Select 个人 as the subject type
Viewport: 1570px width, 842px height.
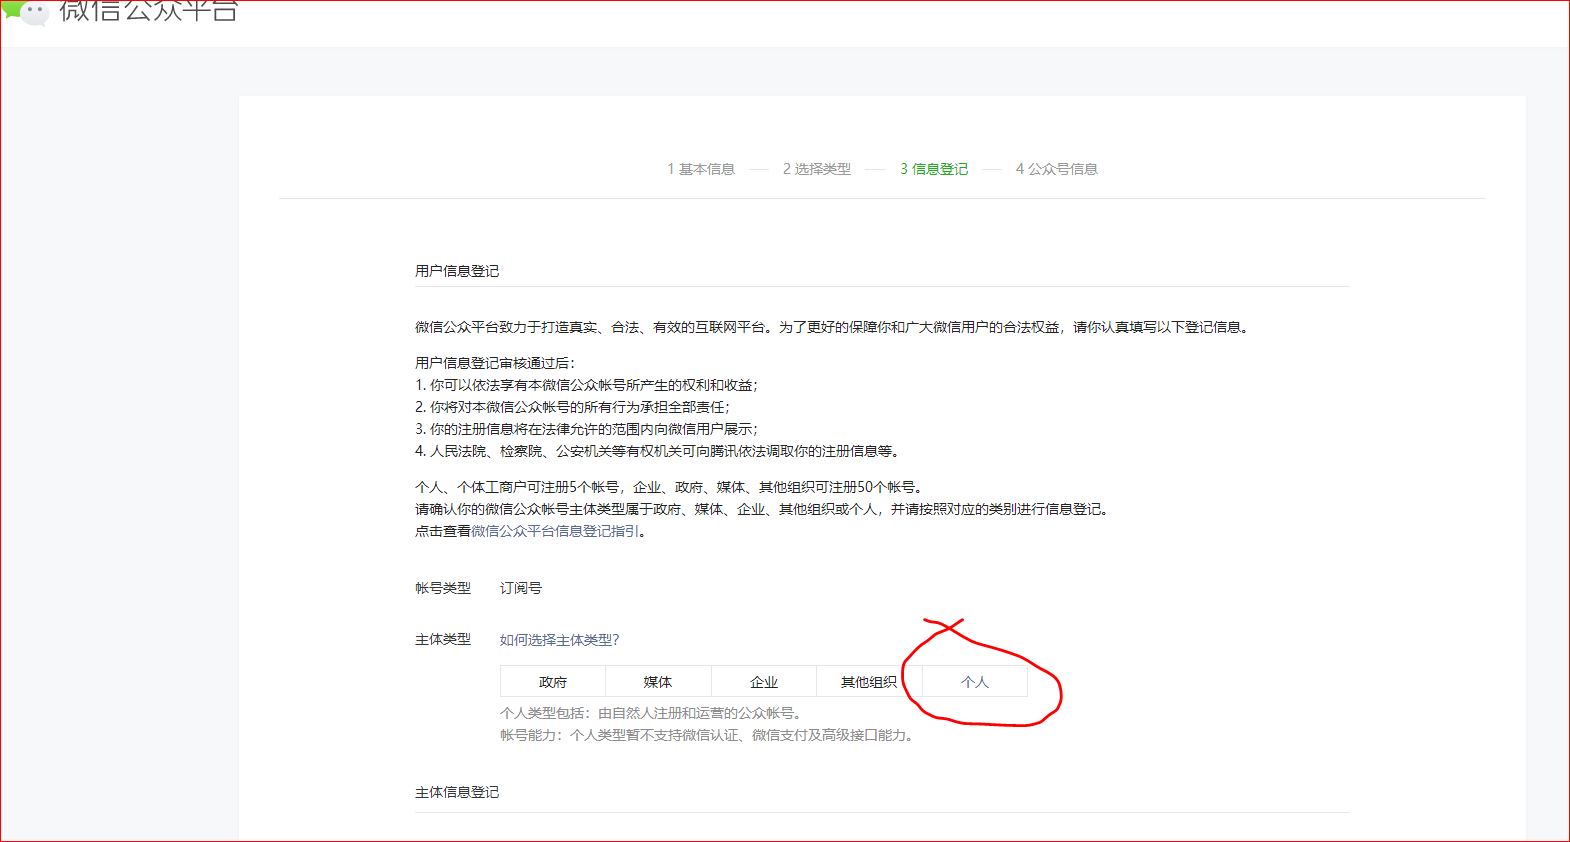pyautogui.click(x=975, y=682)
